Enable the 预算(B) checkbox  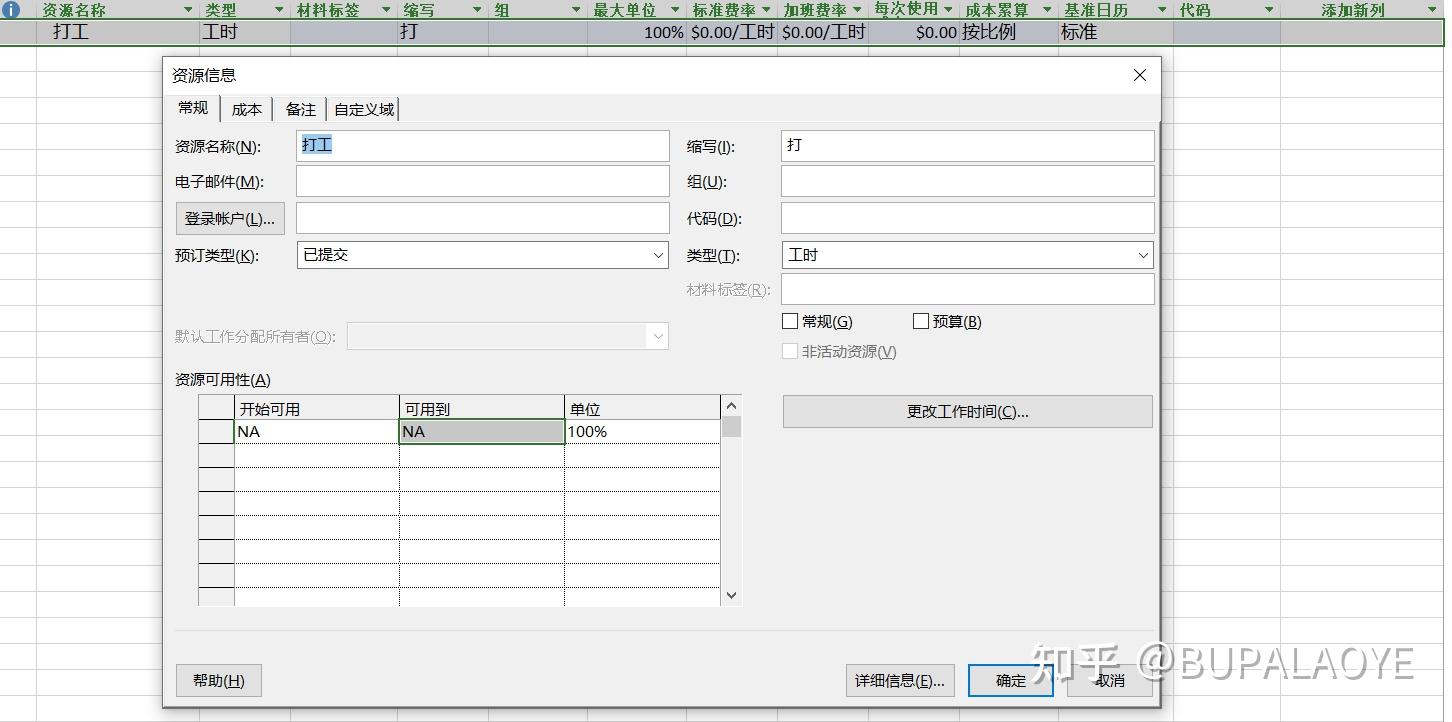click(921, 321)
